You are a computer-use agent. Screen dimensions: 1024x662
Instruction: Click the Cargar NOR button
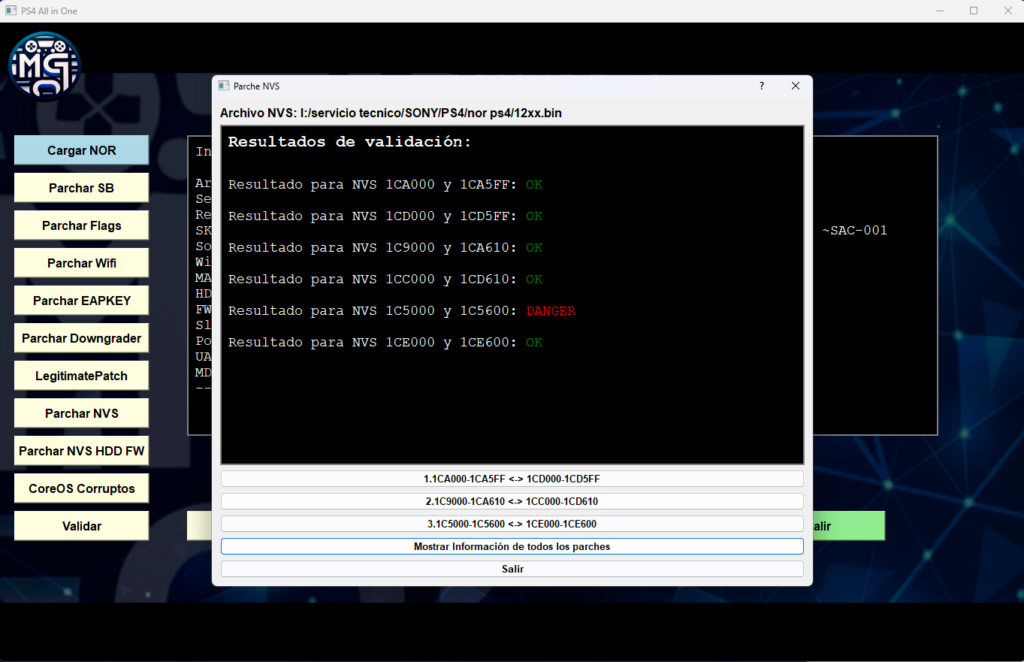81,150
